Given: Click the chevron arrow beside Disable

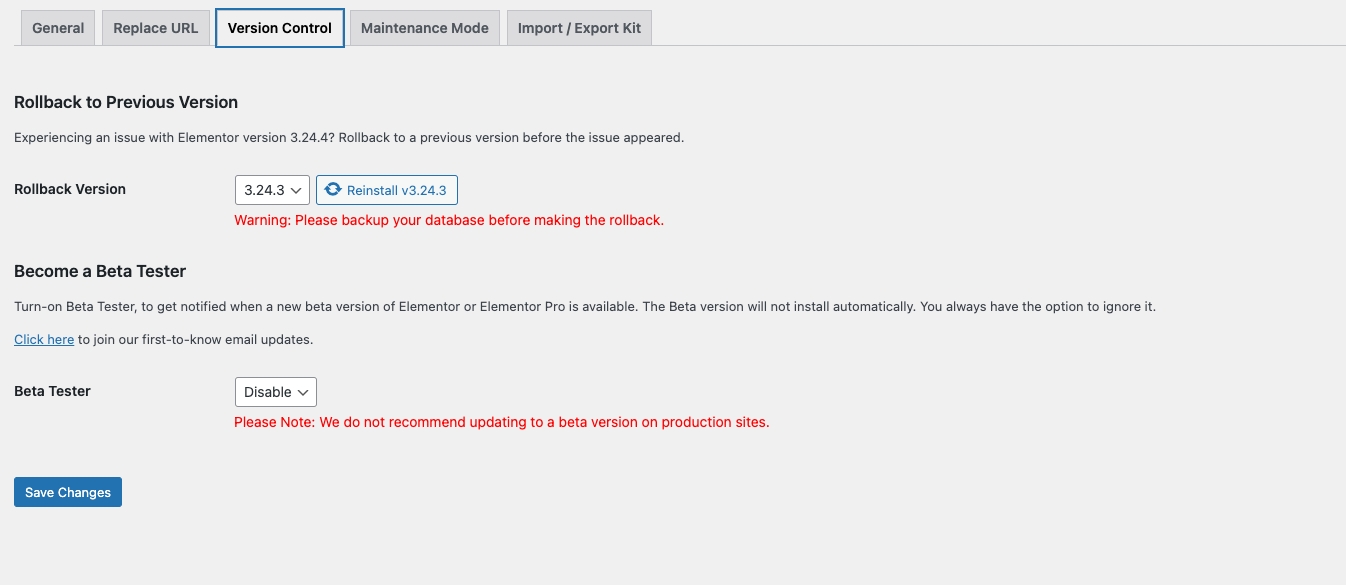Looking at the screenshot, I should 304,392.
